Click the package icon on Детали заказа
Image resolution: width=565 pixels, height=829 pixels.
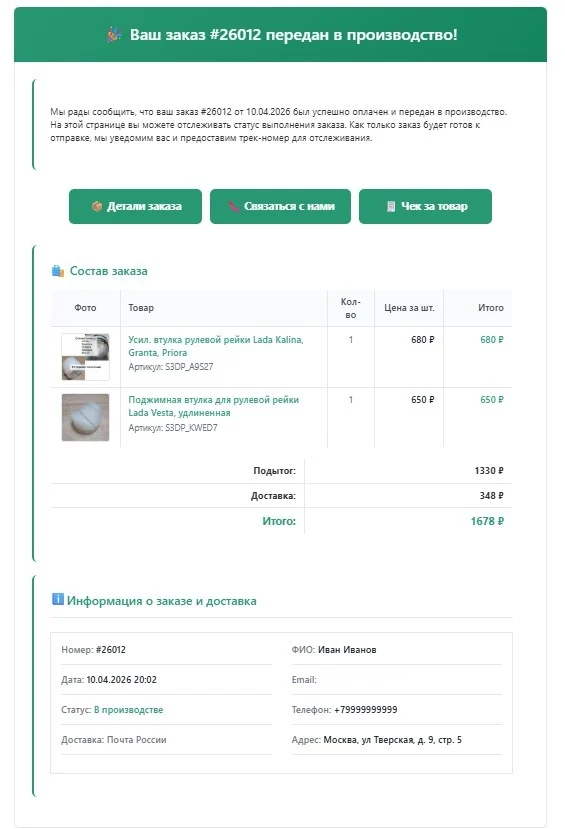[x=97, y=206]
